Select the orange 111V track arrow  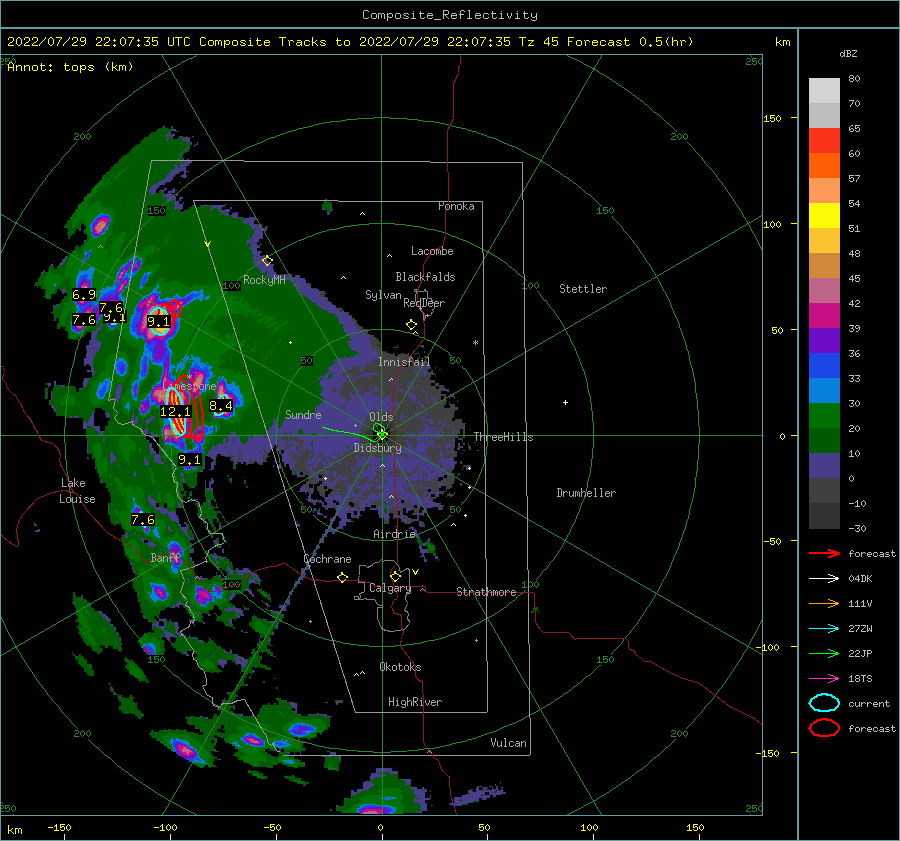point(824,603)
